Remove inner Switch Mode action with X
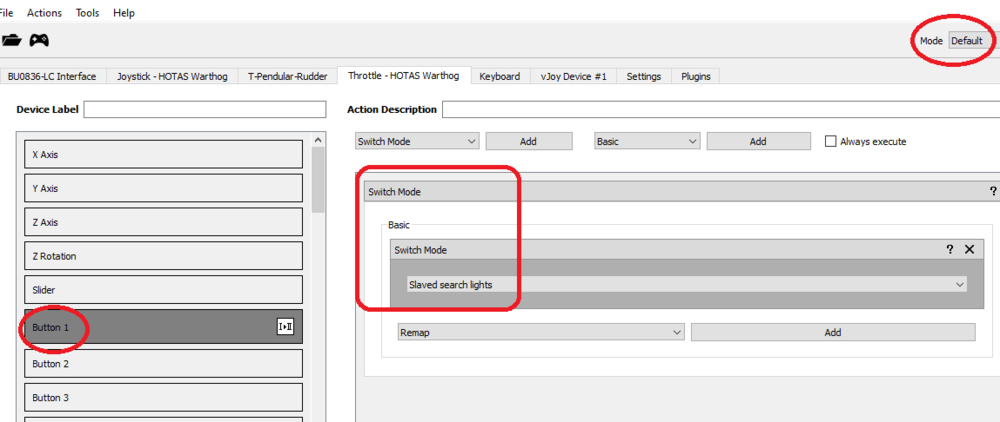Viewport: 1000px width, 422px height. [x=969, y=250]
